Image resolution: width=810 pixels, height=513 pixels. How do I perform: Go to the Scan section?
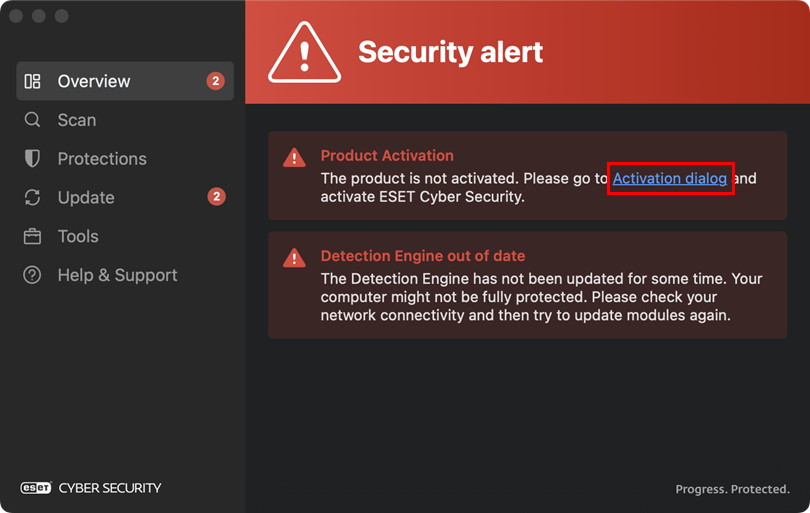tap(77, 120)
